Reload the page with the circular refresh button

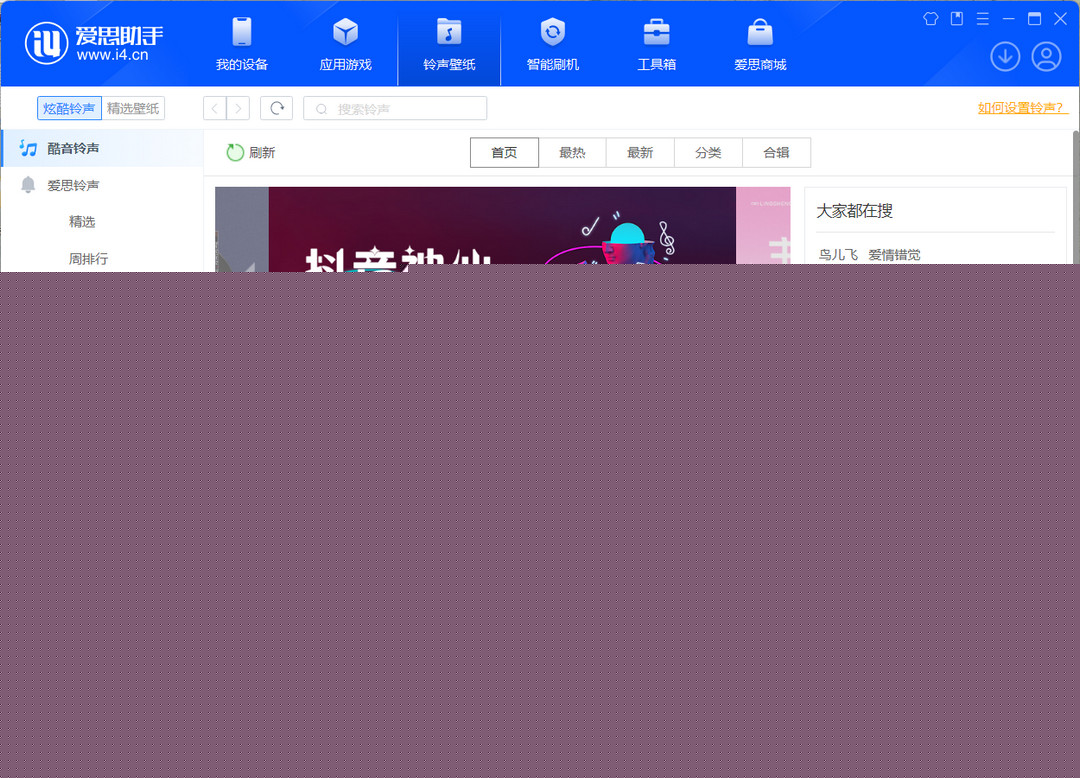coord(276,108)
